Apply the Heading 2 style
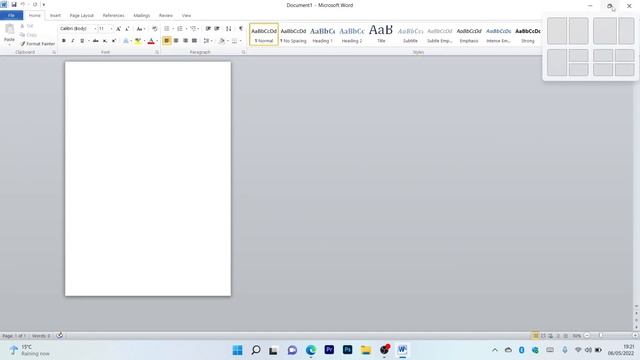 tap(352, 35)
